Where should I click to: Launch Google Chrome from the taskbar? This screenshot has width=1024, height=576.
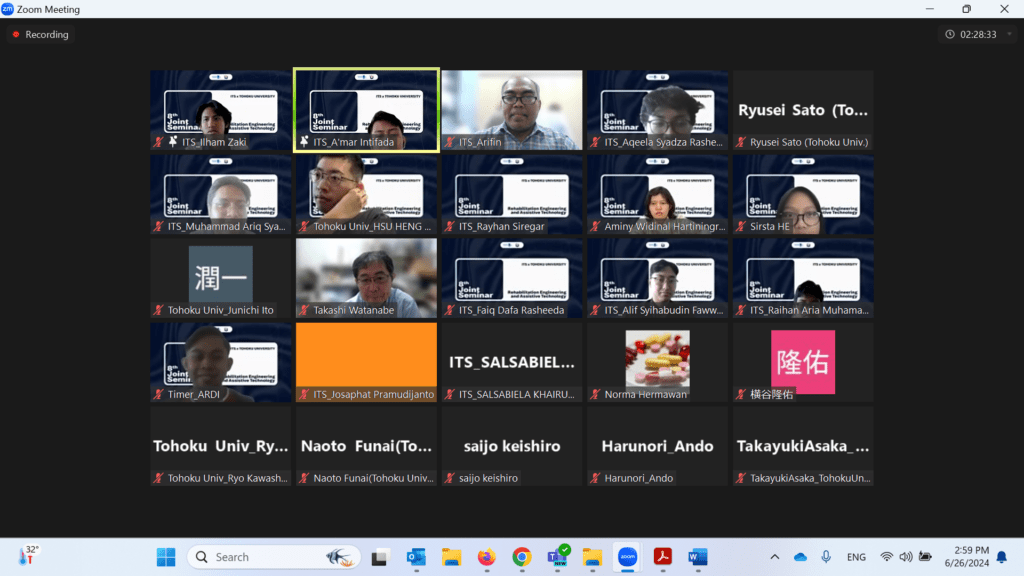tap(521, 557)
